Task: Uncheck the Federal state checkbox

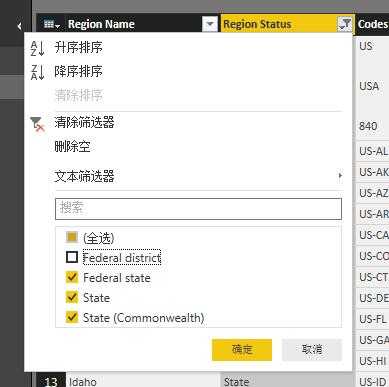Action: point(72,277)
